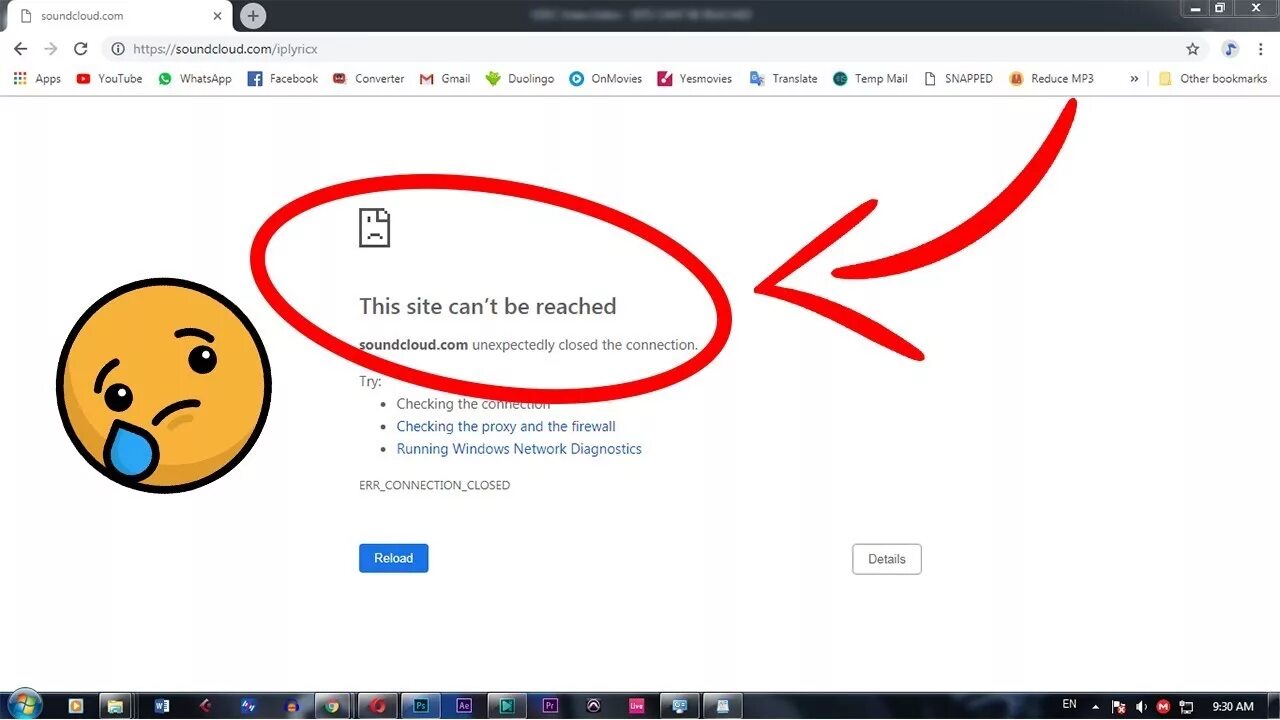The width and height of the screenshot is (1280, 720).
Task: Click the ERR_CONNECTION_CLOSED error code text
Action: (435, 485)
